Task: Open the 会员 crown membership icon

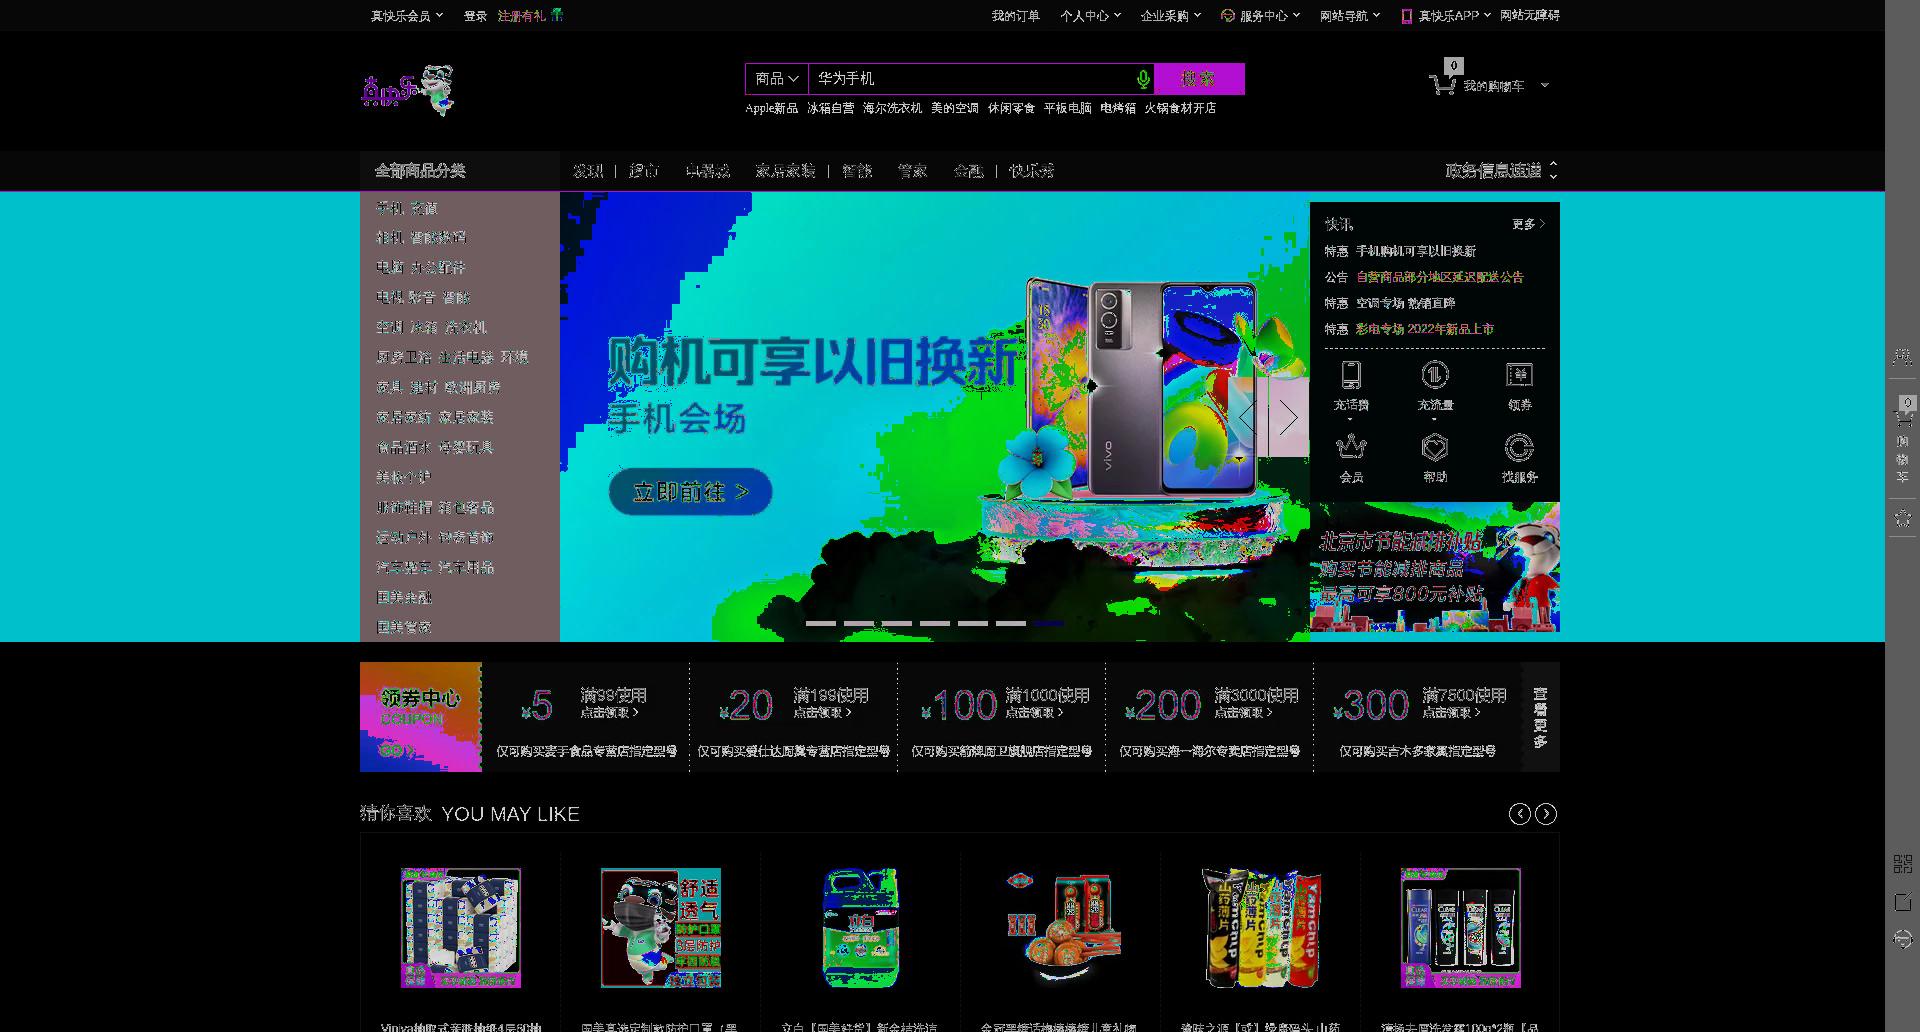Action: click(1351, 447)
